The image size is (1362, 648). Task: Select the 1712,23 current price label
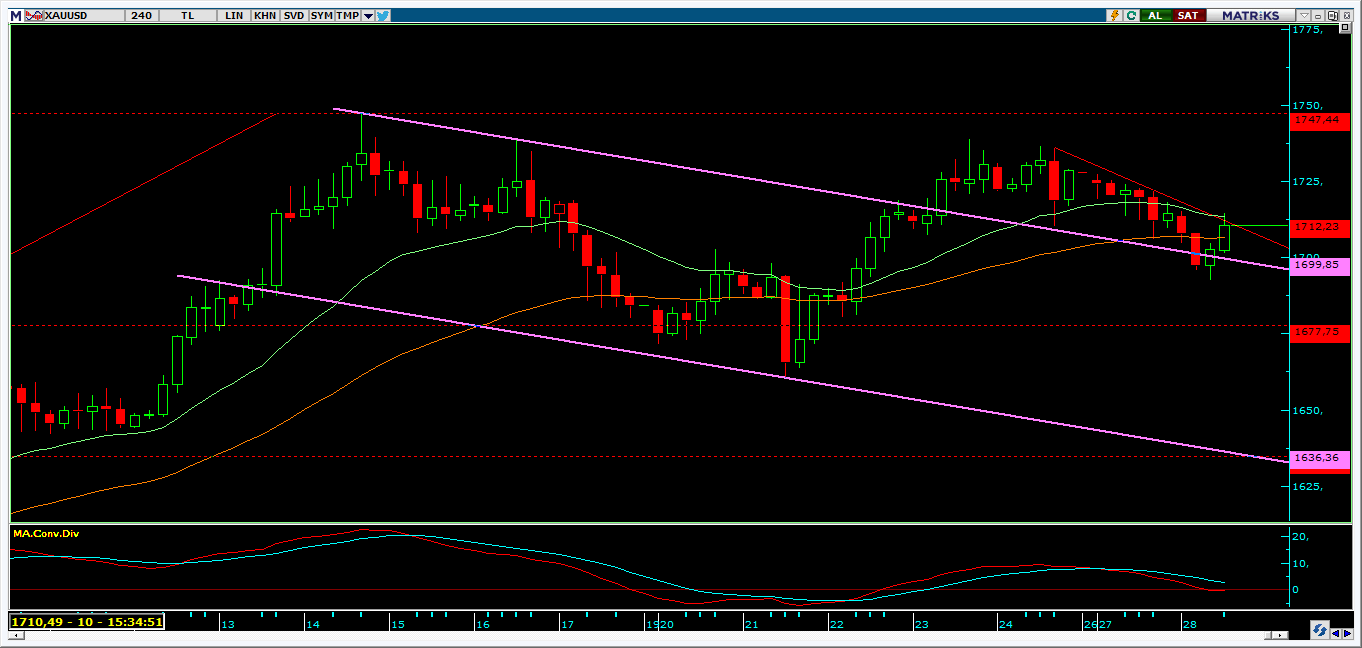pyautogui.click(x=1321, y=227)
